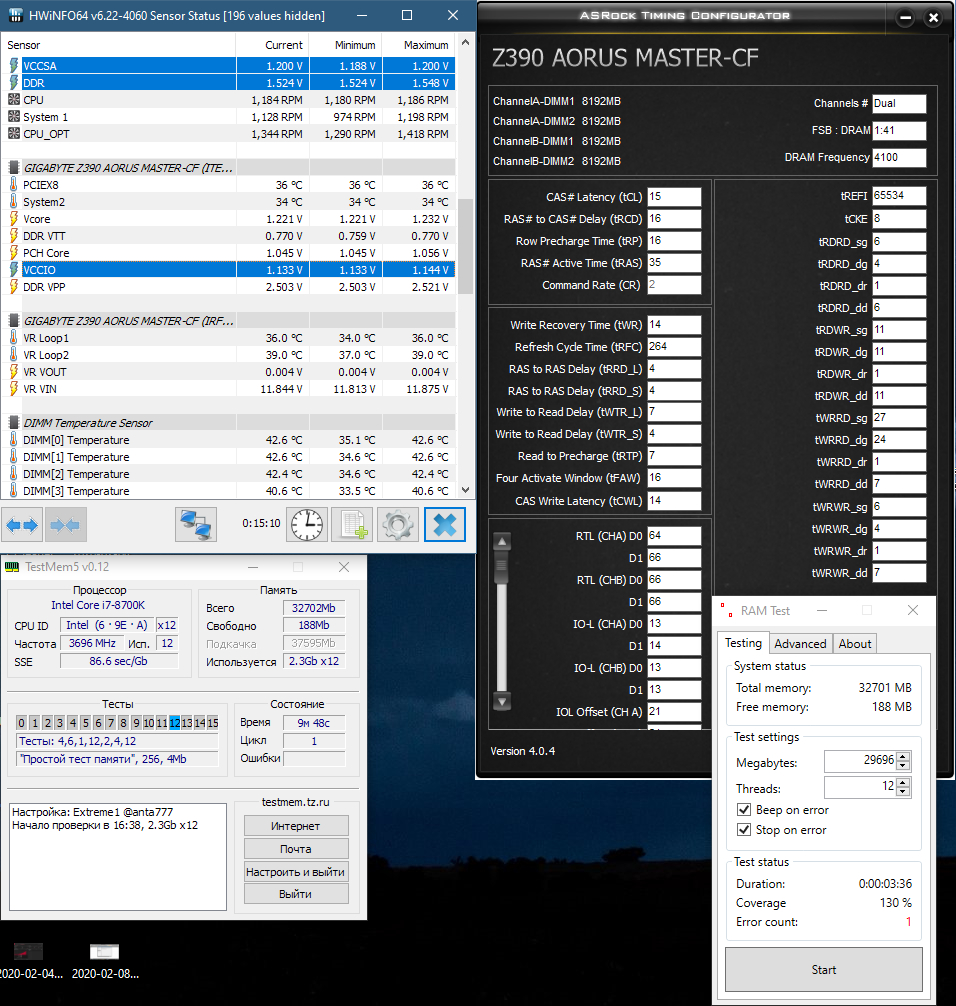Click the PCIEX8 thermometer icon
956x1006 pixels.
(x=13, y=185)
